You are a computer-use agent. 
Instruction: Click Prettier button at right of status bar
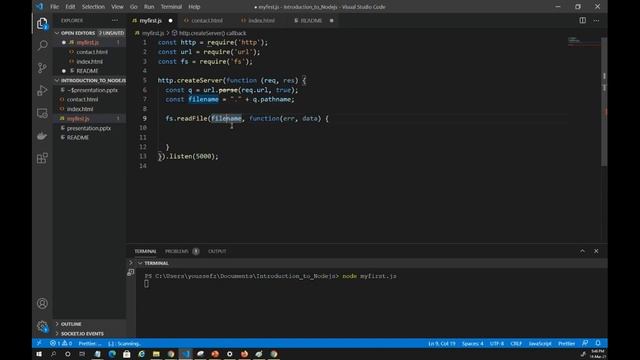(567, 343)
